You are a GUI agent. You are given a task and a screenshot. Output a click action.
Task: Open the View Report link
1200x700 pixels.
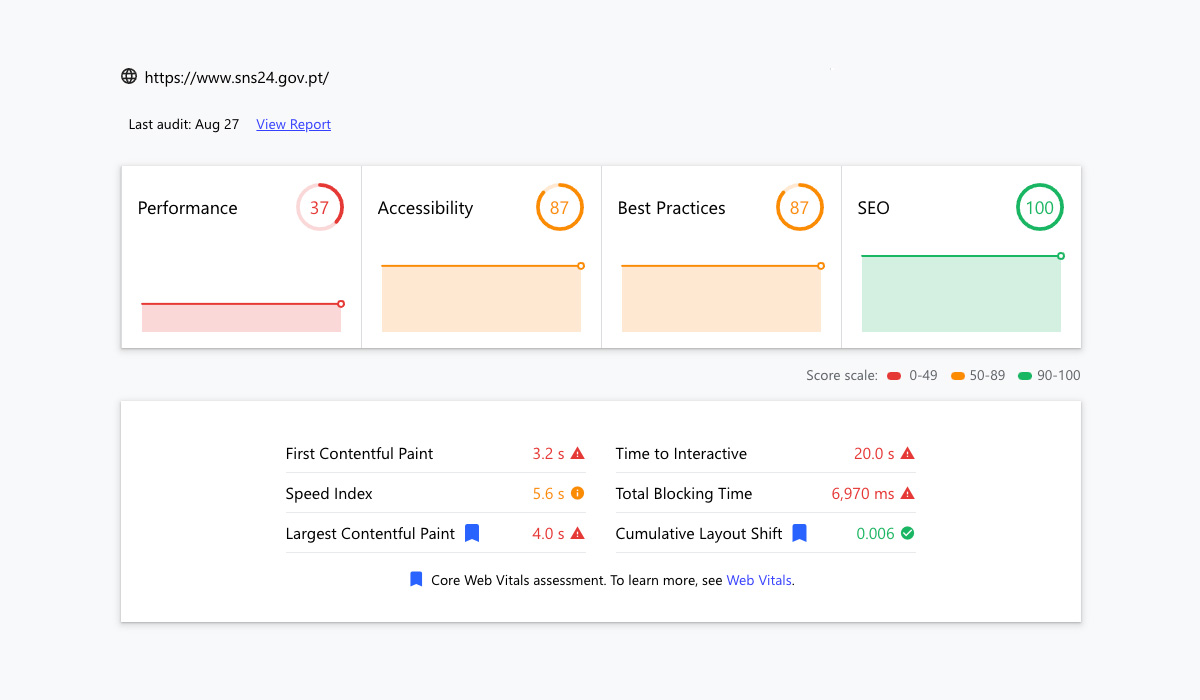pyautogui.click(x=293, y=124)
